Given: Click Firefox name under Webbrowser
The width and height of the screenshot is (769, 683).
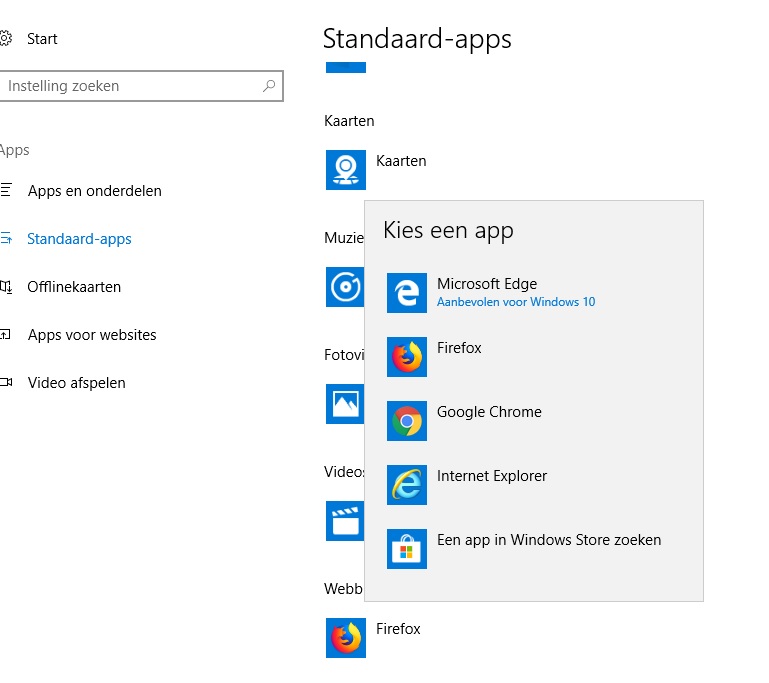Looking at the screenshot, I should (398, 629).
